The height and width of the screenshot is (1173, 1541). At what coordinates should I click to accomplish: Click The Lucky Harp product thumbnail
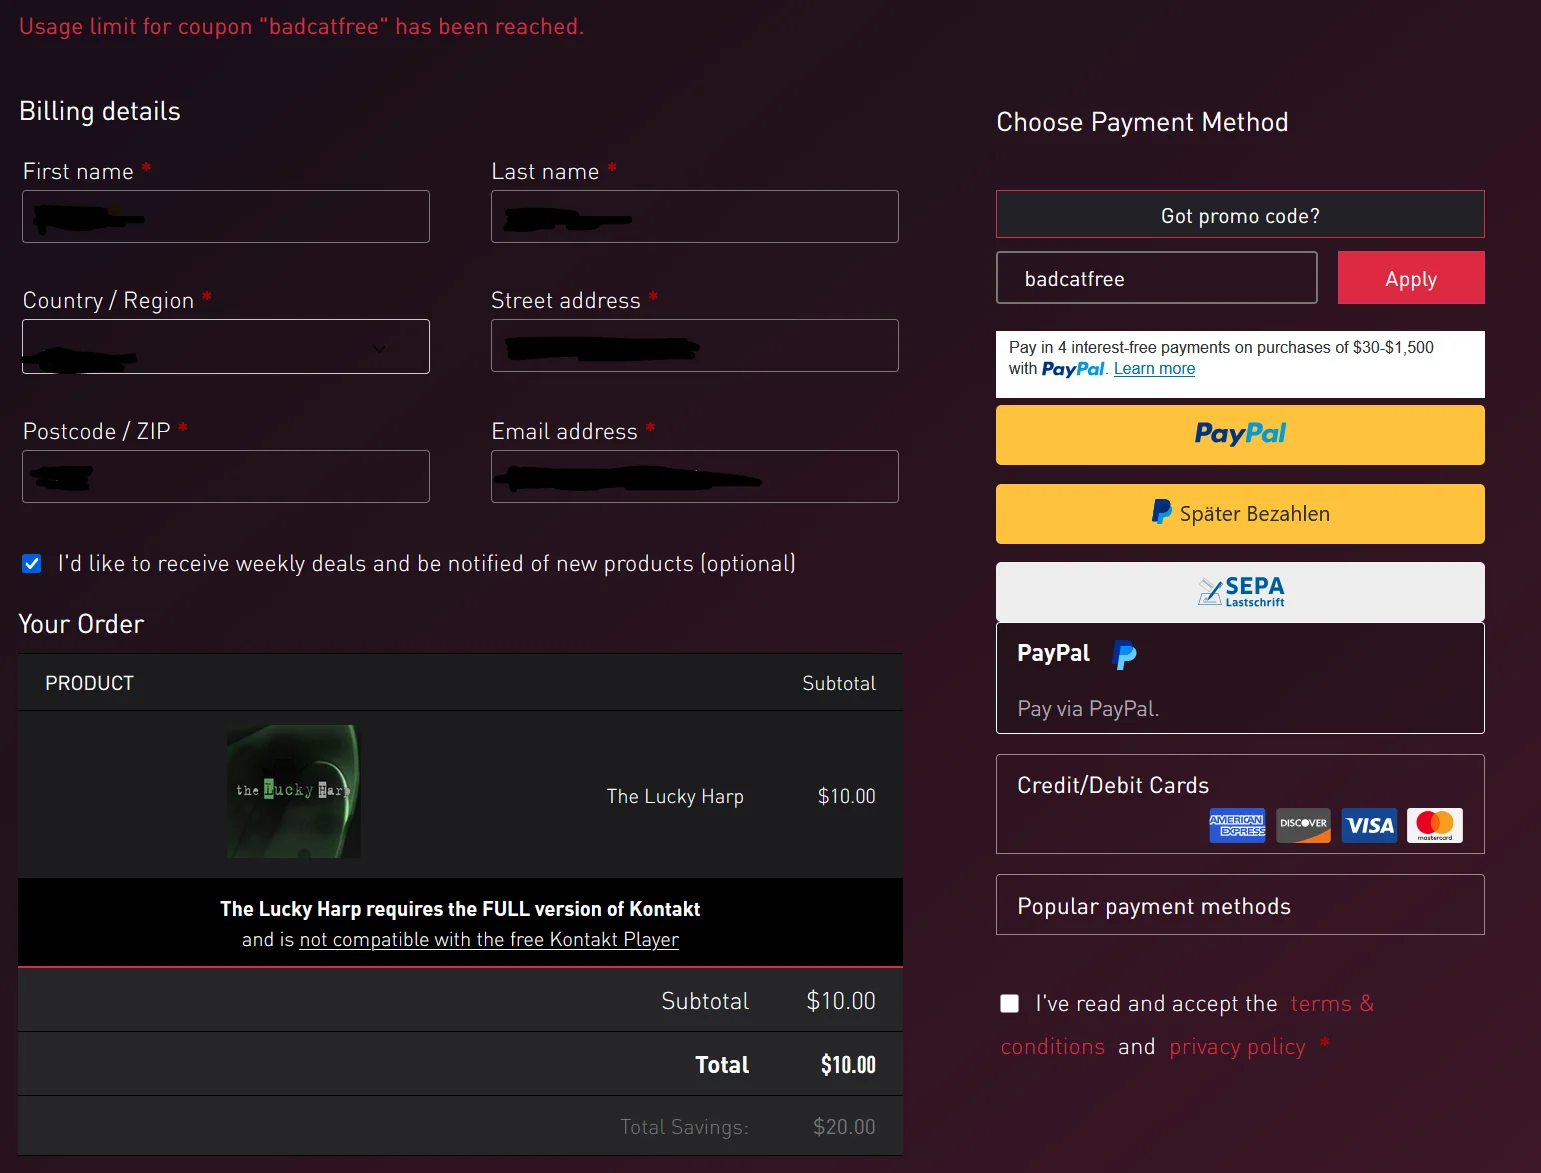pyautogui.click(x=293, y=792)
